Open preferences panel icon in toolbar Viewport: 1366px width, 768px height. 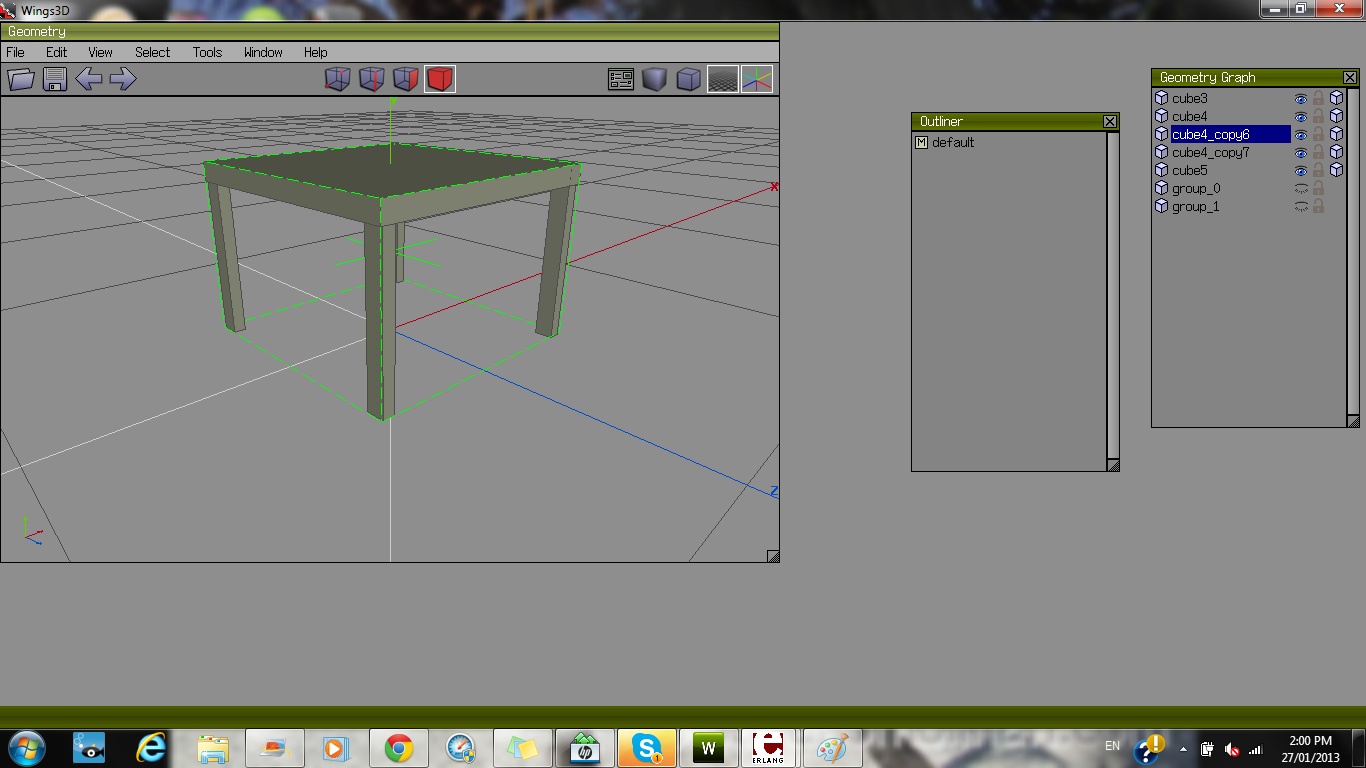[621, 79]
